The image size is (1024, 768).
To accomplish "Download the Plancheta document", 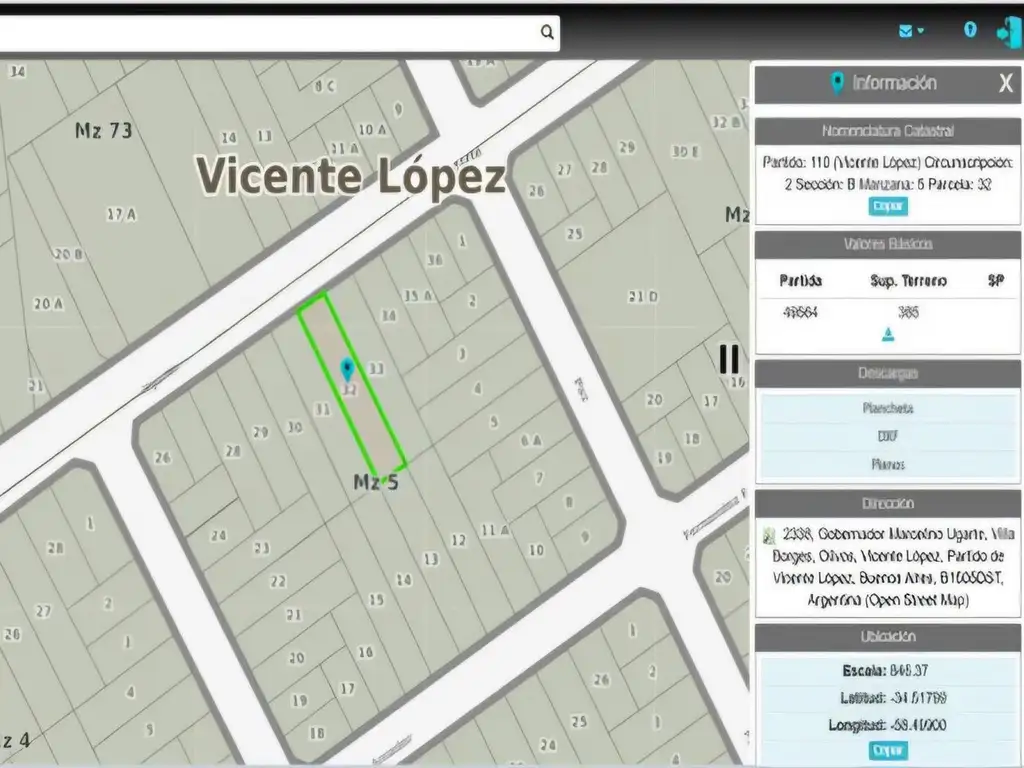I will (x=888, y=408).
